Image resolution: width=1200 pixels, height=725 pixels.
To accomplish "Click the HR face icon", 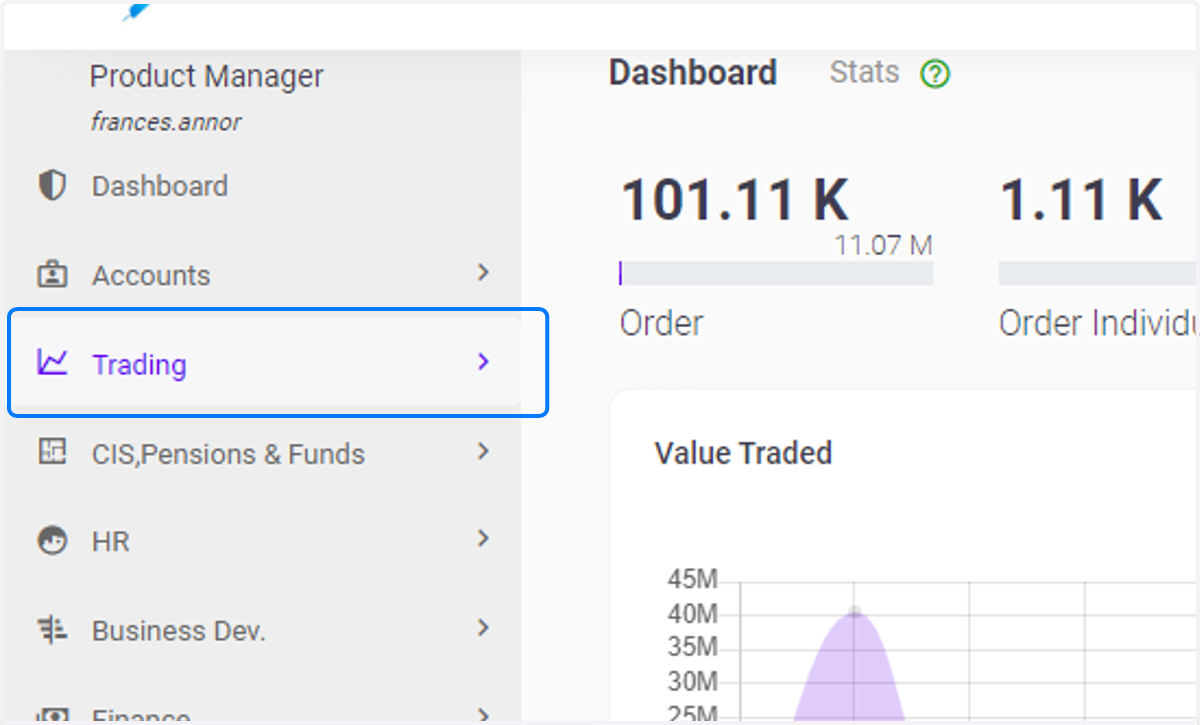I will tap(52, 541).
